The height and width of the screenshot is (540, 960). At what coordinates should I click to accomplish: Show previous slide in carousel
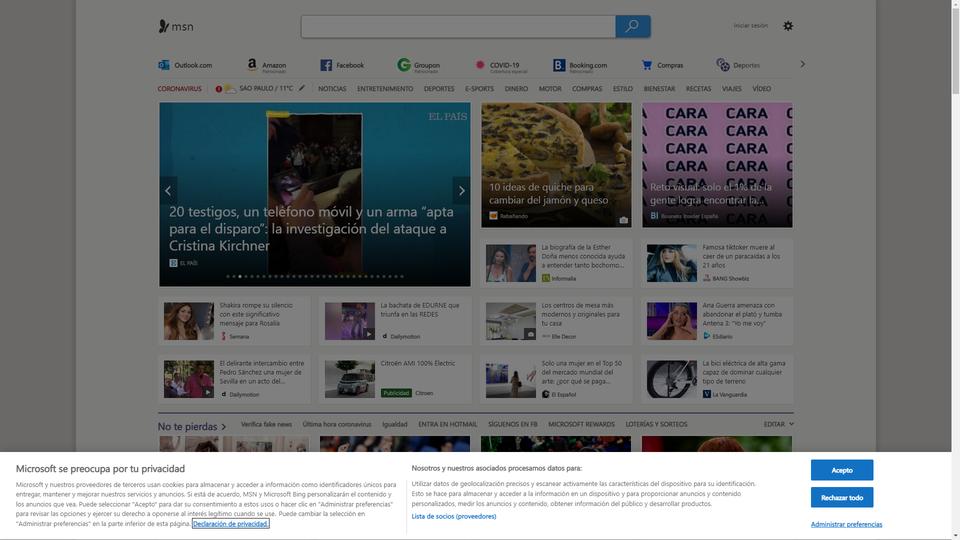(168, 190)
